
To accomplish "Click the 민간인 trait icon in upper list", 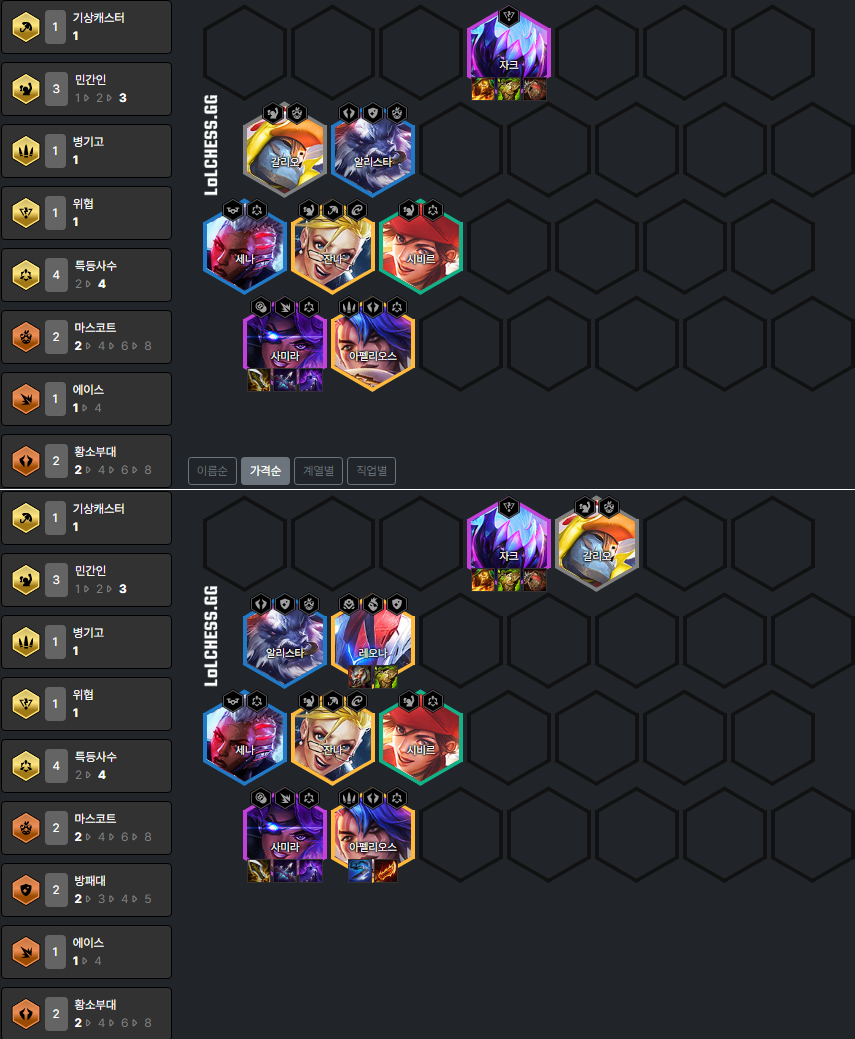I will [25, 90].
